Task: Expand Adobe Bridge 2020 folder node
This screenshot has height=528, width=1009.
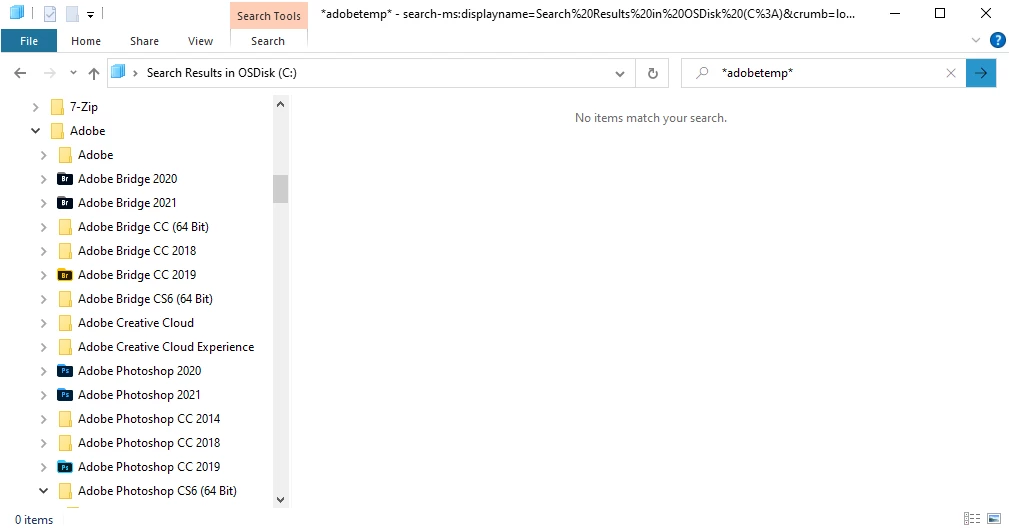Action: [43, 179]
